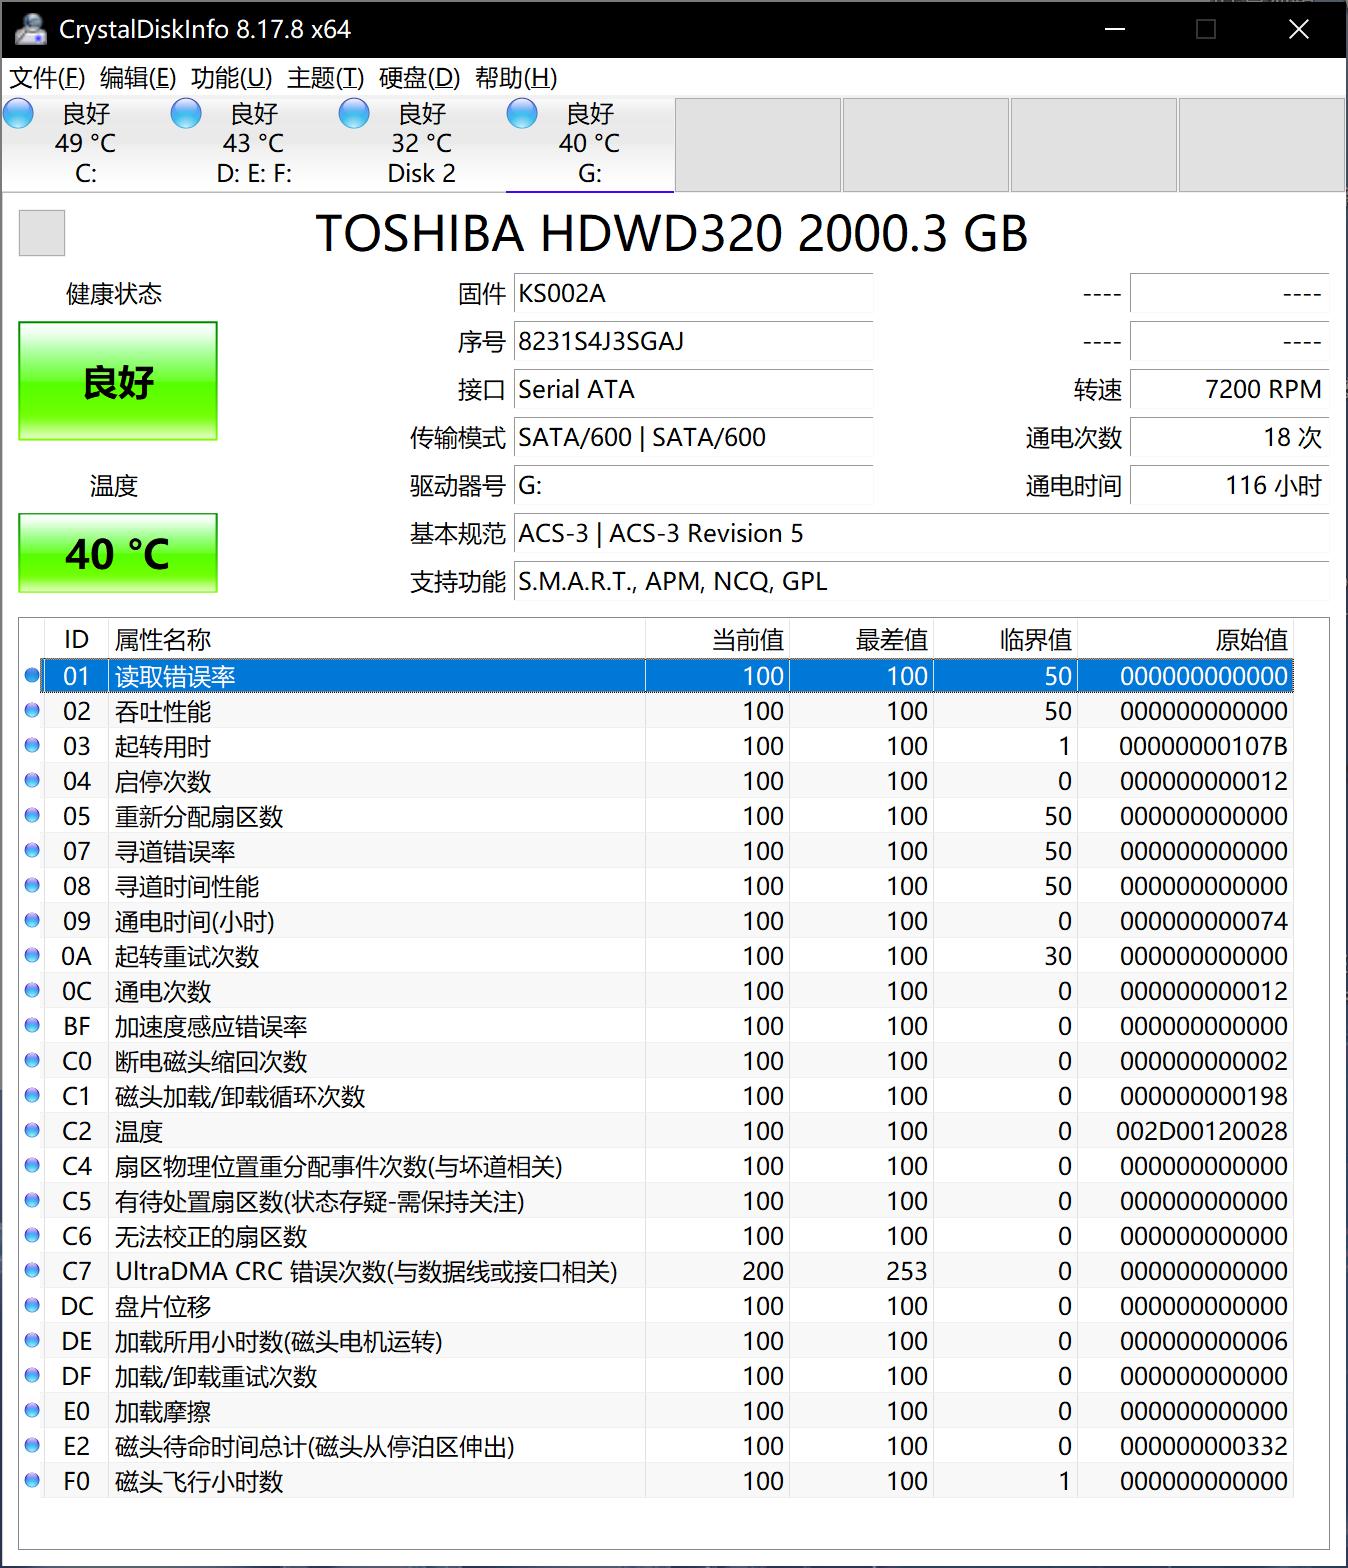Click status icon of C2 温度 row
1348x1568 pixels.
click(32, 1131)
